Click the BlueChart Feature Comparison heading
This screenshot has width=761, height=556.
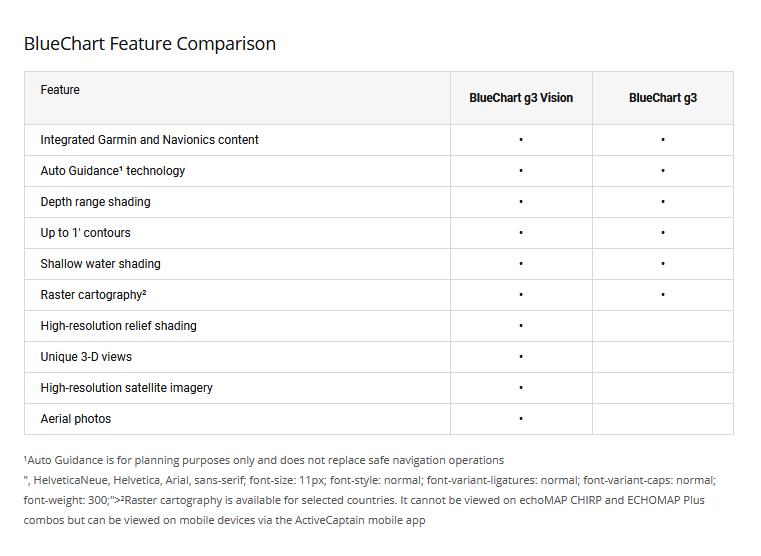click(x=150, y=44)
